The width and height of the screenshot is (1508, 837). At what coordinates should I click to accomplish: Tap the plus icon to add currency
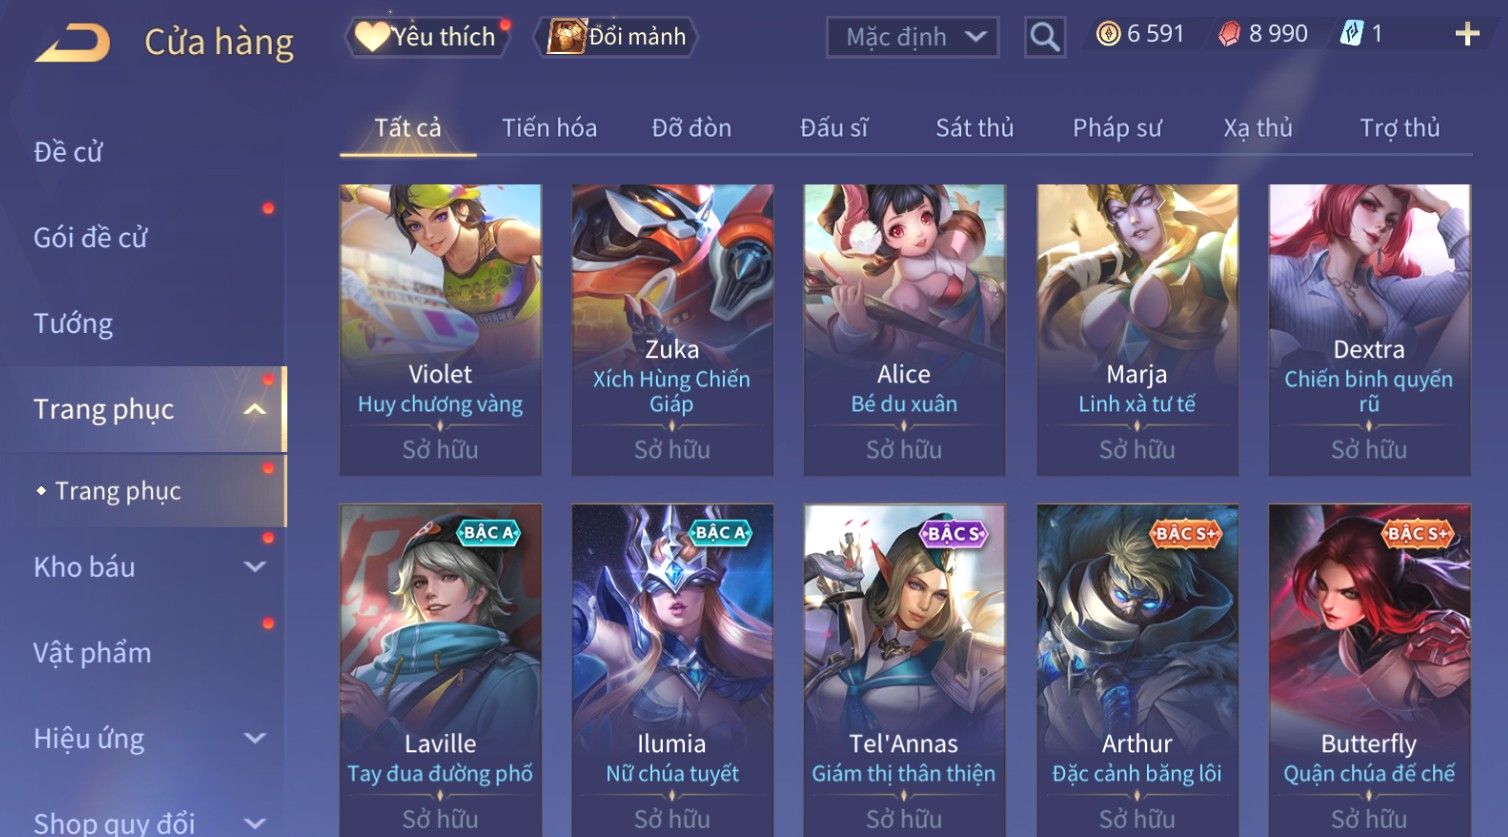point(1467,35)
